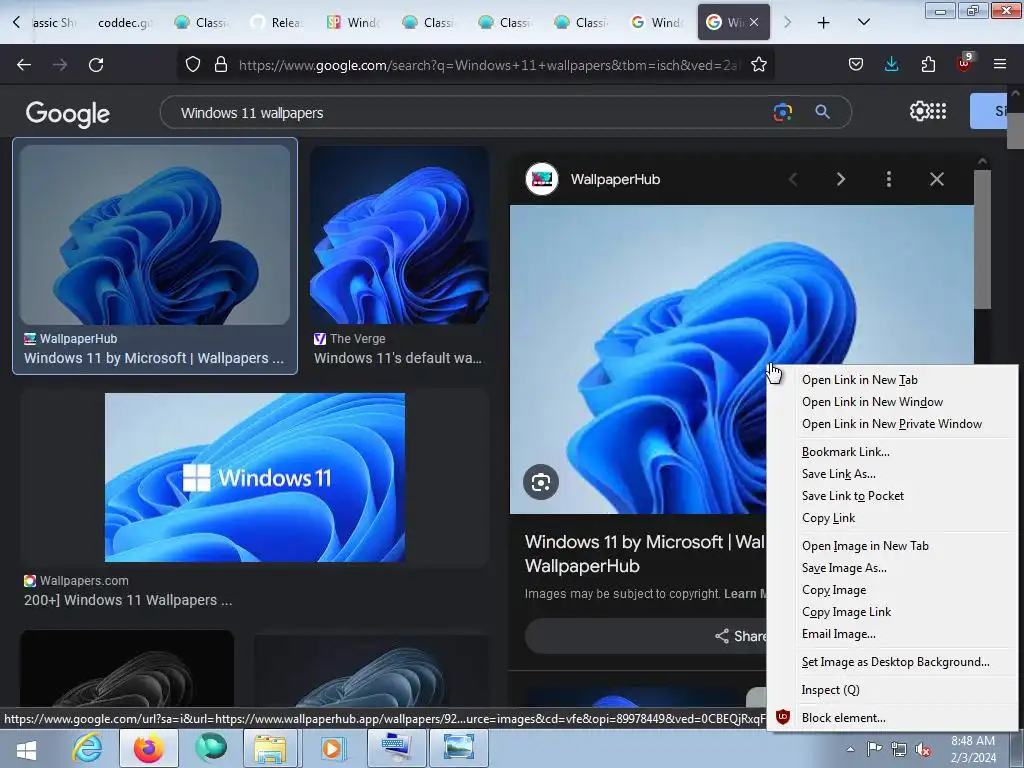1024x768 pixels.
Task: Focus the URL address bar
Action: (487, 65)
